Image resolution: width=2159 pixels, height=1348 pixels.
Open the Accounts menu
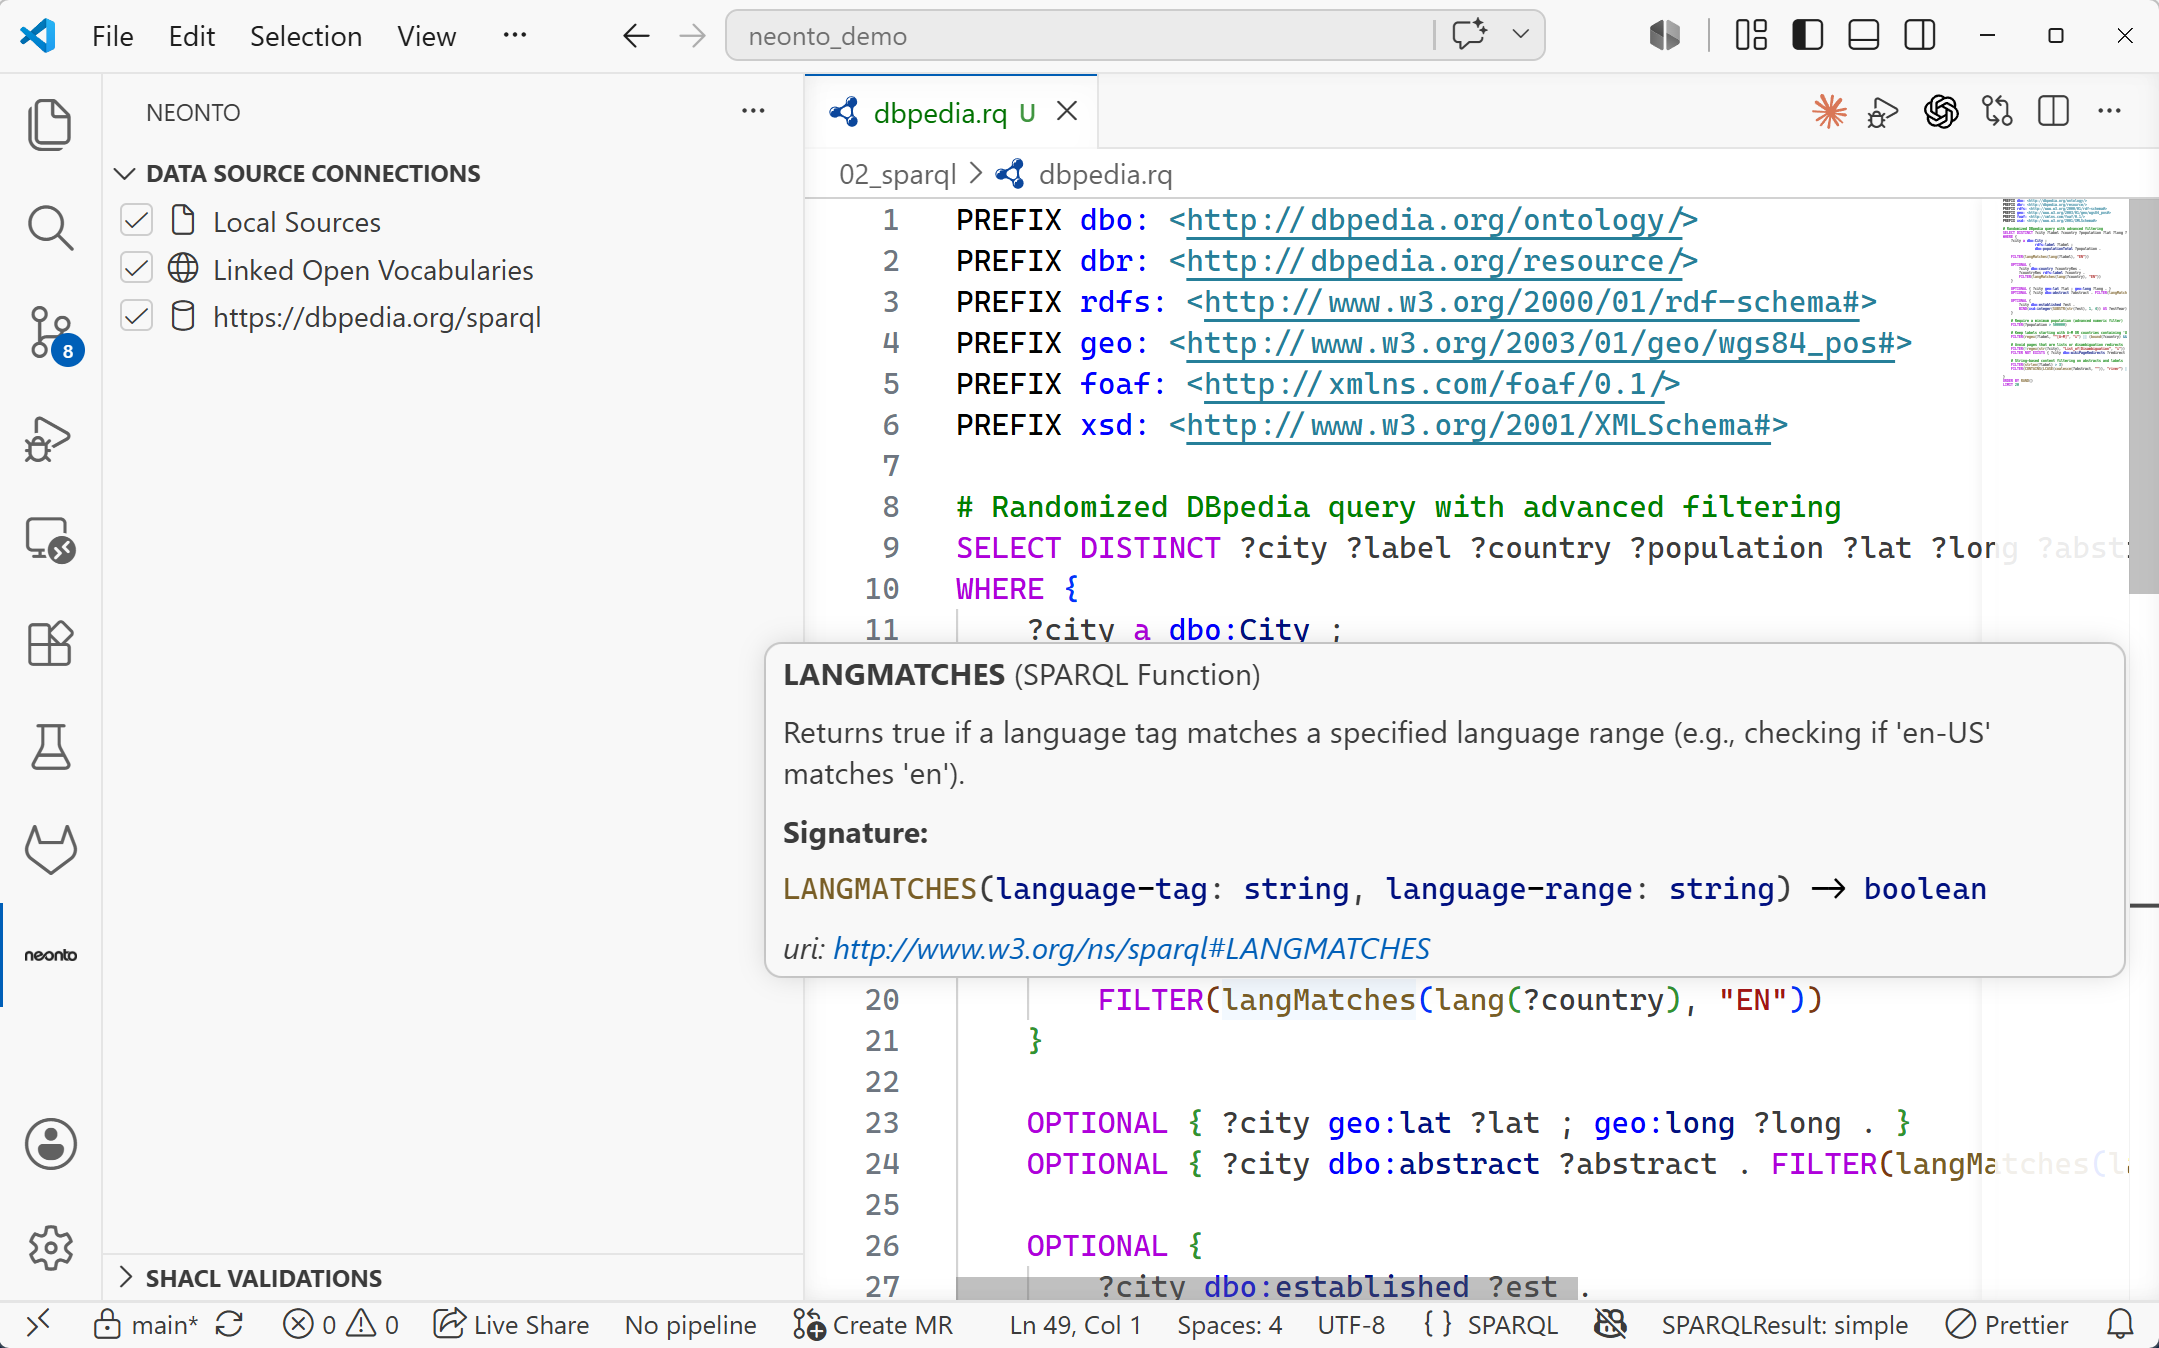point(50,1144)
